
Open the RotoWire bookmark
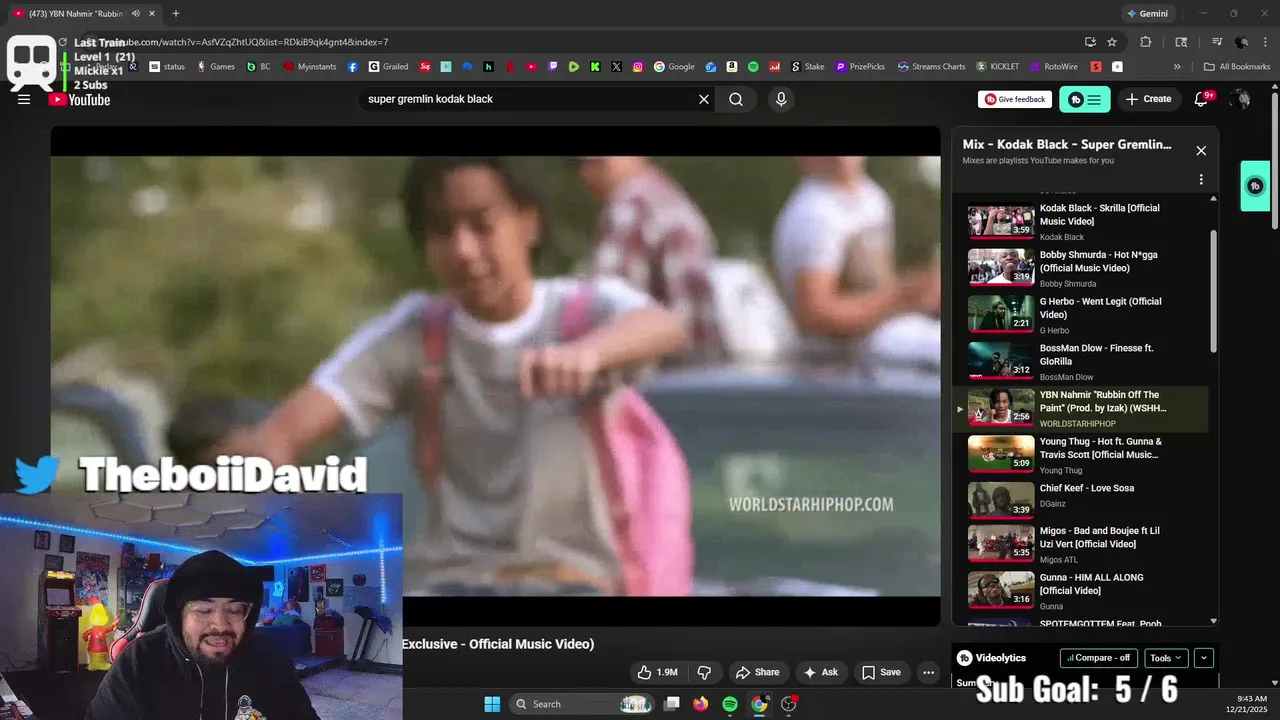tap(1054, 67)
